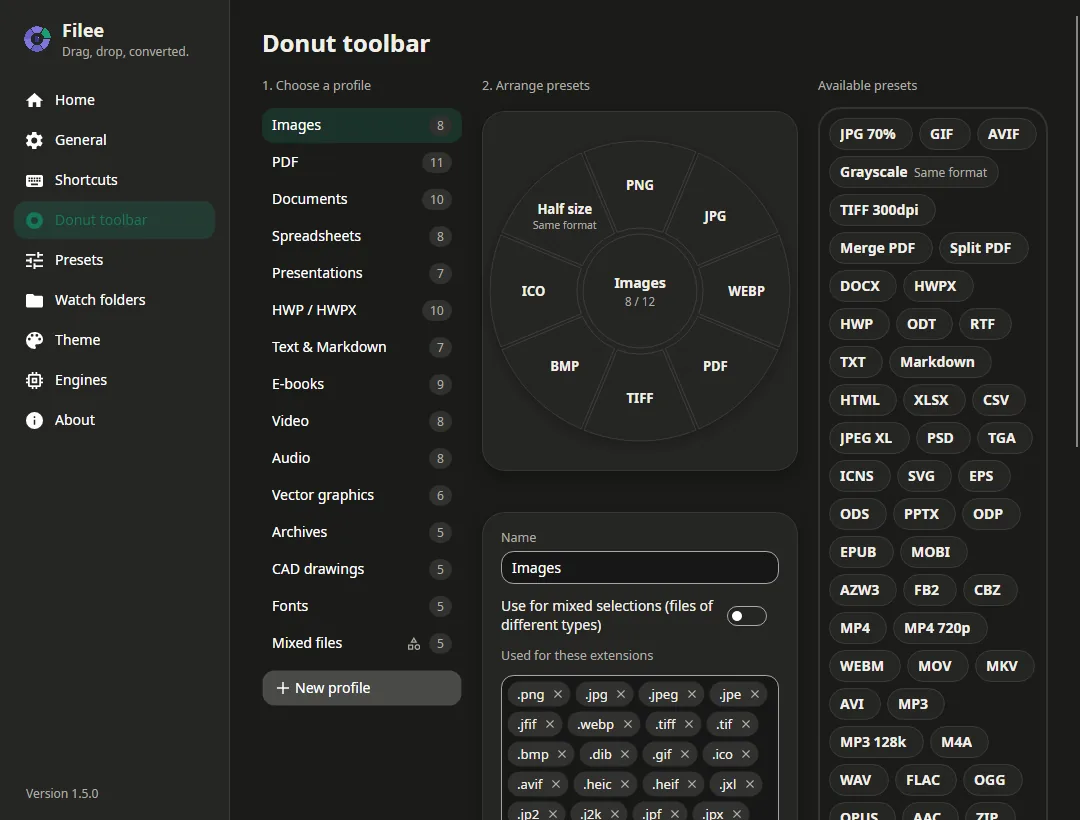Open About info icon
1080x820 pixels.
coord(34,420)
